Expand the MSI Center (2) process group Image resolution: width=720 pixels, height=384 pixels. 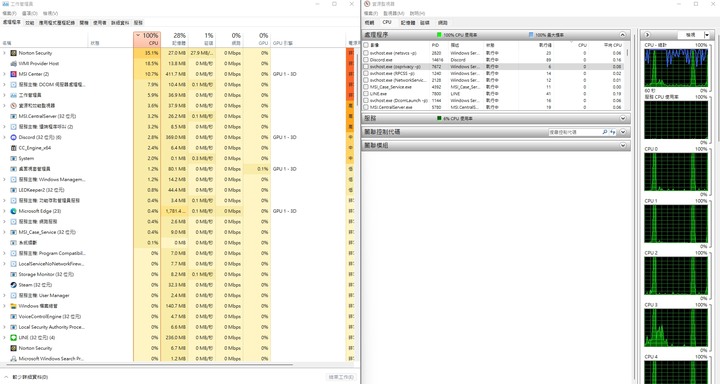(5, 74)
